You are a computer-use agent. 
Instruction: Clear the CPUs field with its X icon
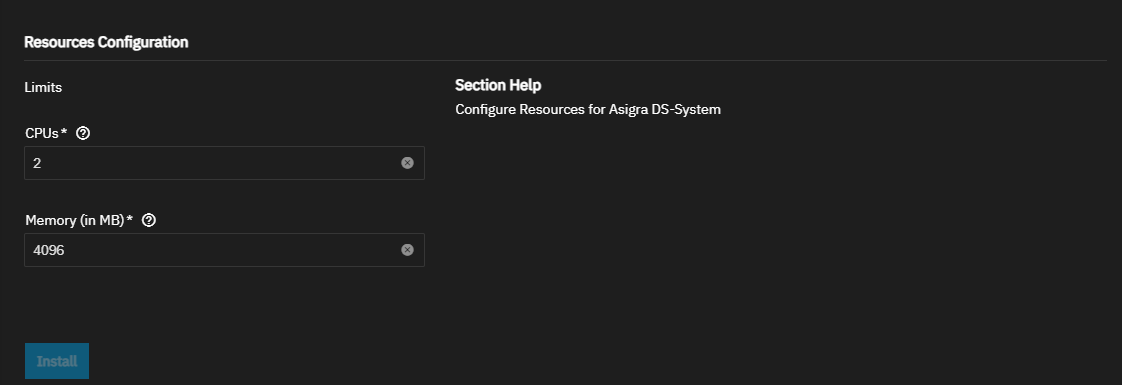click(407, 162)
